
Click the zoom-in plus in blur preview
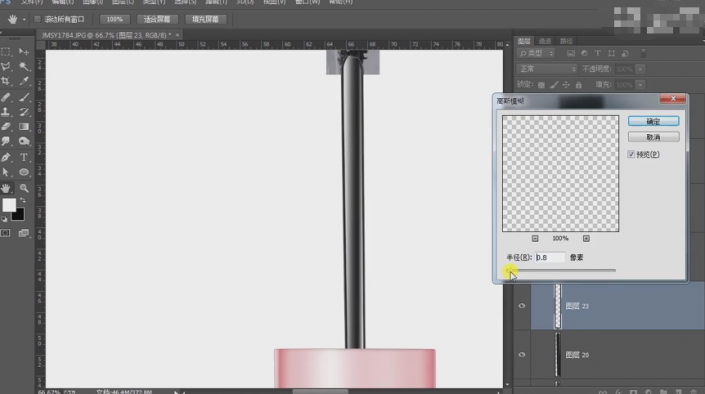(586, 238)
